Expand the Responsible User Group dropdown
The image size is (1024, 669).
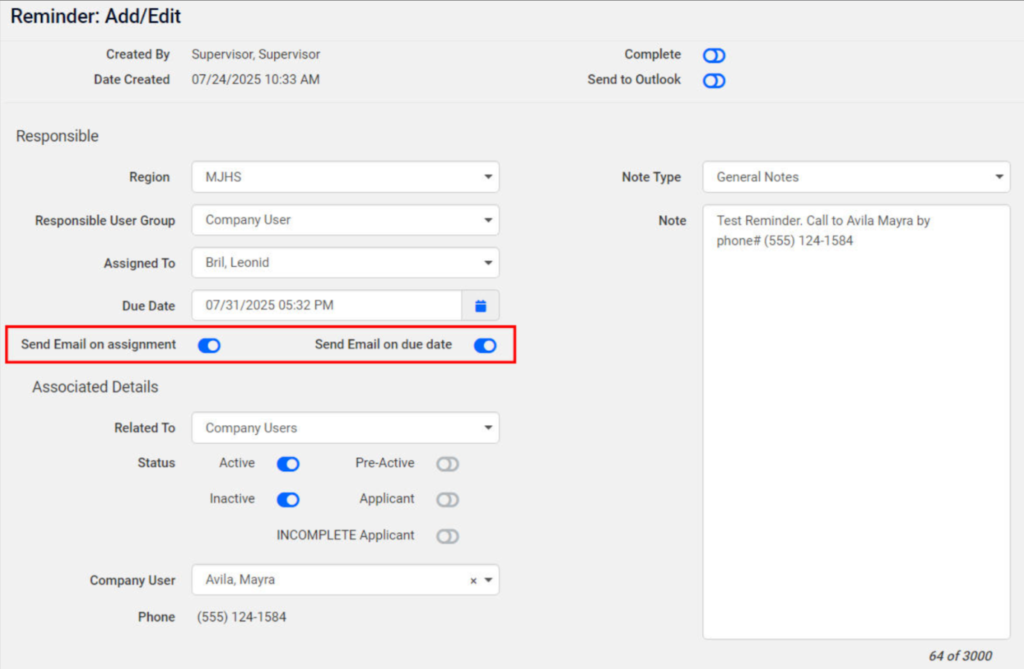pos(345,220)
